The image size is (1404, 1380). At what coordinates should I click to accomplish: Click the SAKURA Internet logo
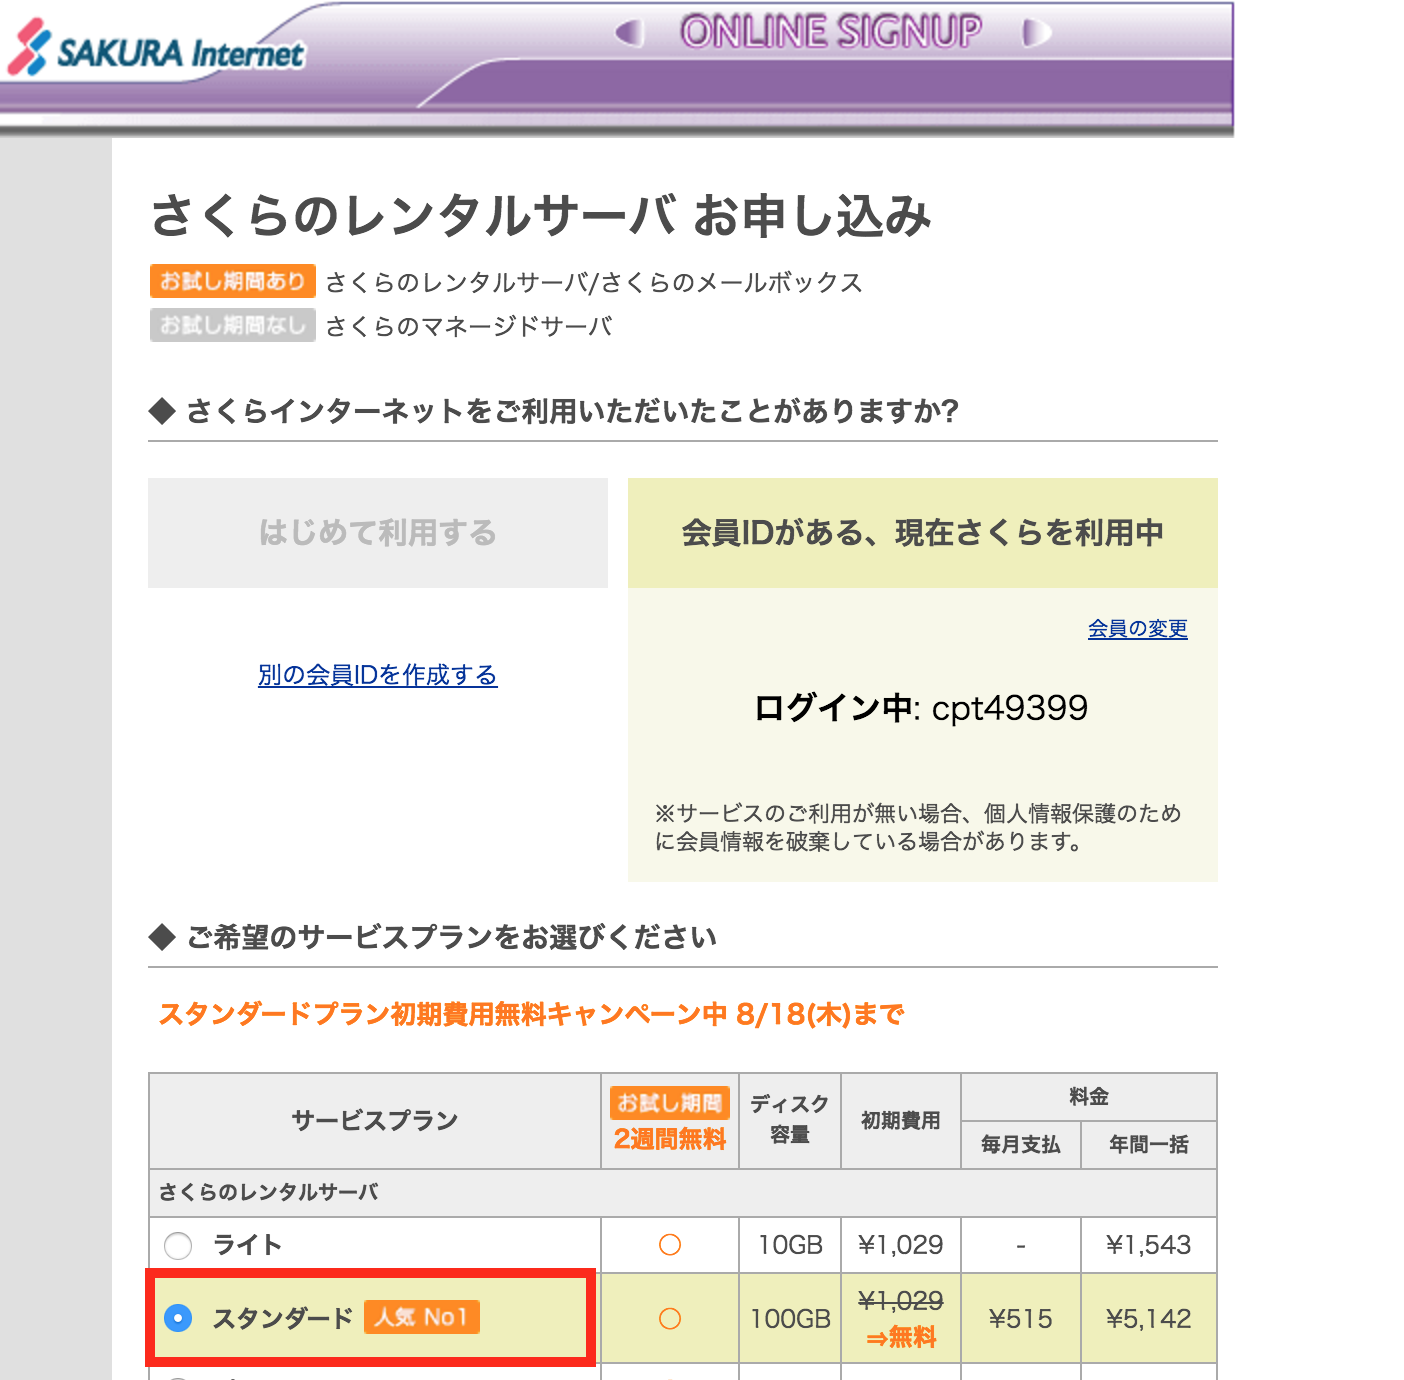point(155,48)
